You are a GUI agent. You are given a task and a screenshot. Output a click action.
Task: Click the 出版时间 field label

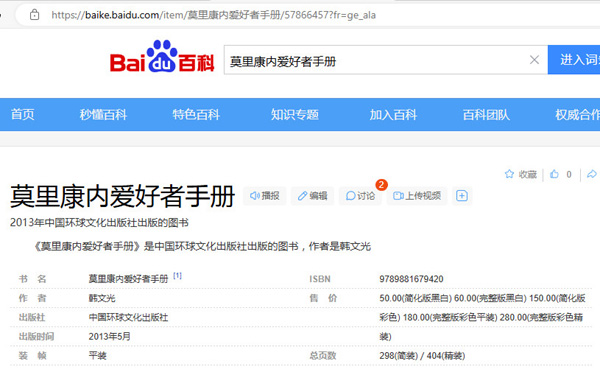click(x=36, y=336)
